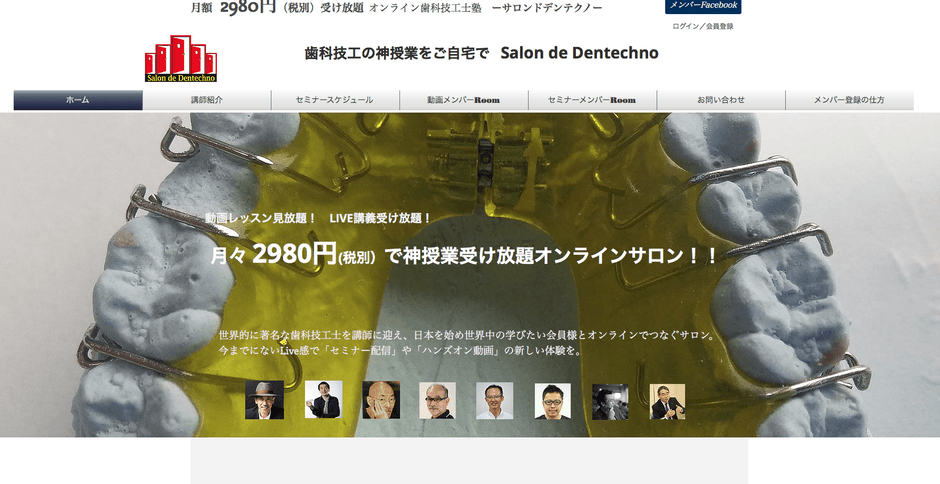Select the ホーム menu tab
This screenshot has width=940, height=484.
click(78, 100)
